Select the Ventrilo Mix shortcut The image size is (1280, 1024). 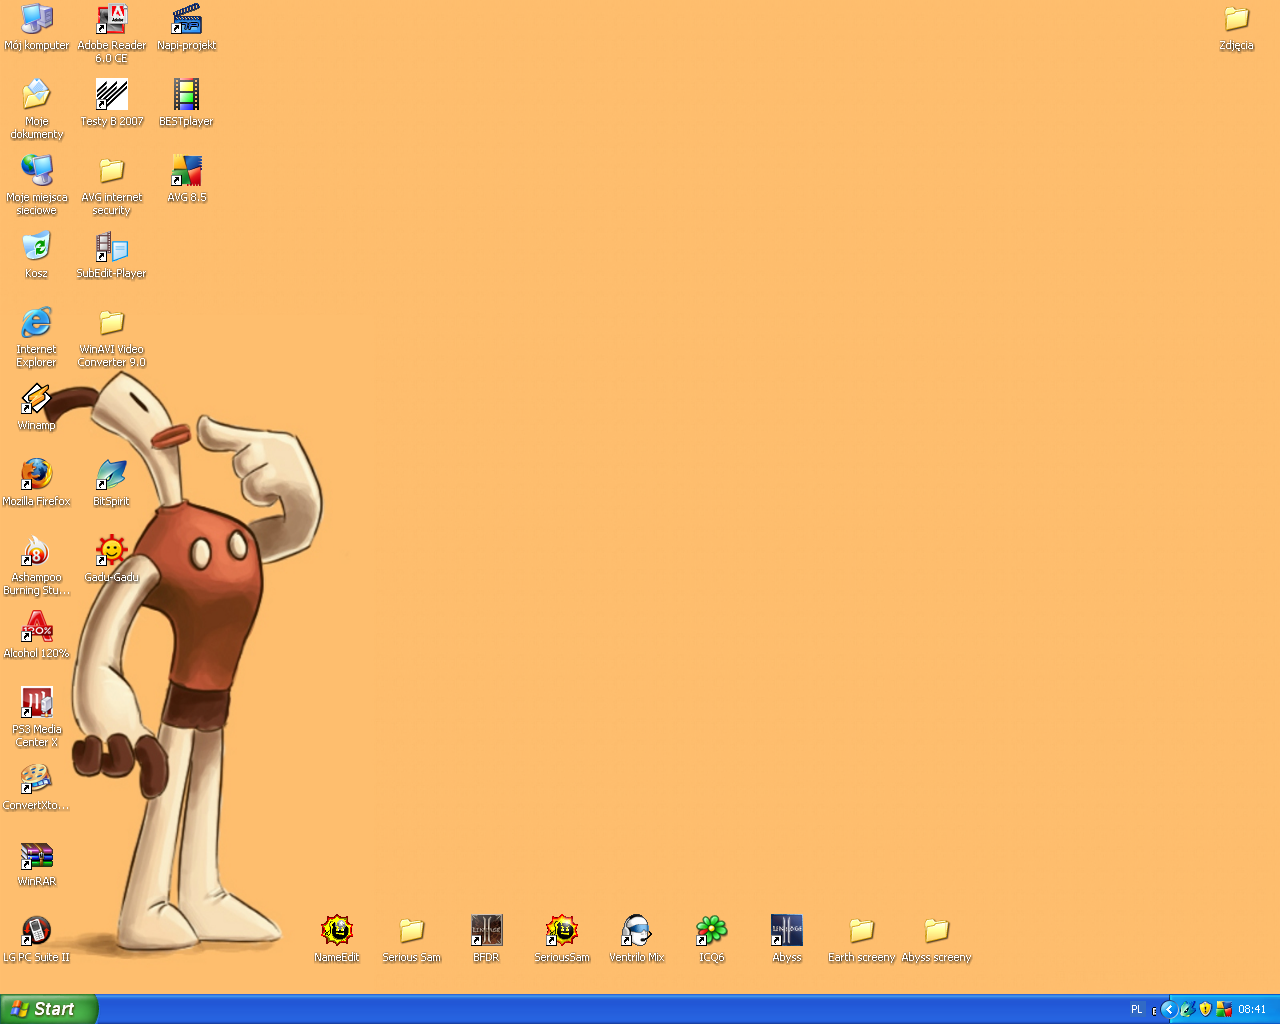click(x=636, y=931)
